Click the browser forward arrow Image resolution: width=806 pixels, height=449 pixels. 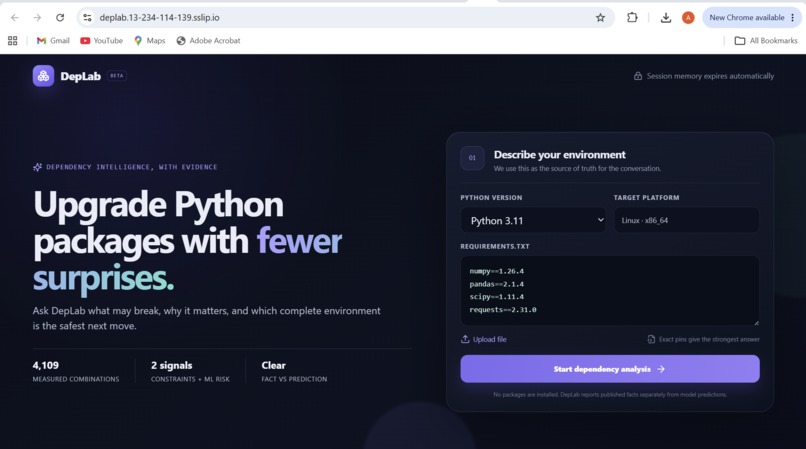pyautogui.click(x=37, y=17)
